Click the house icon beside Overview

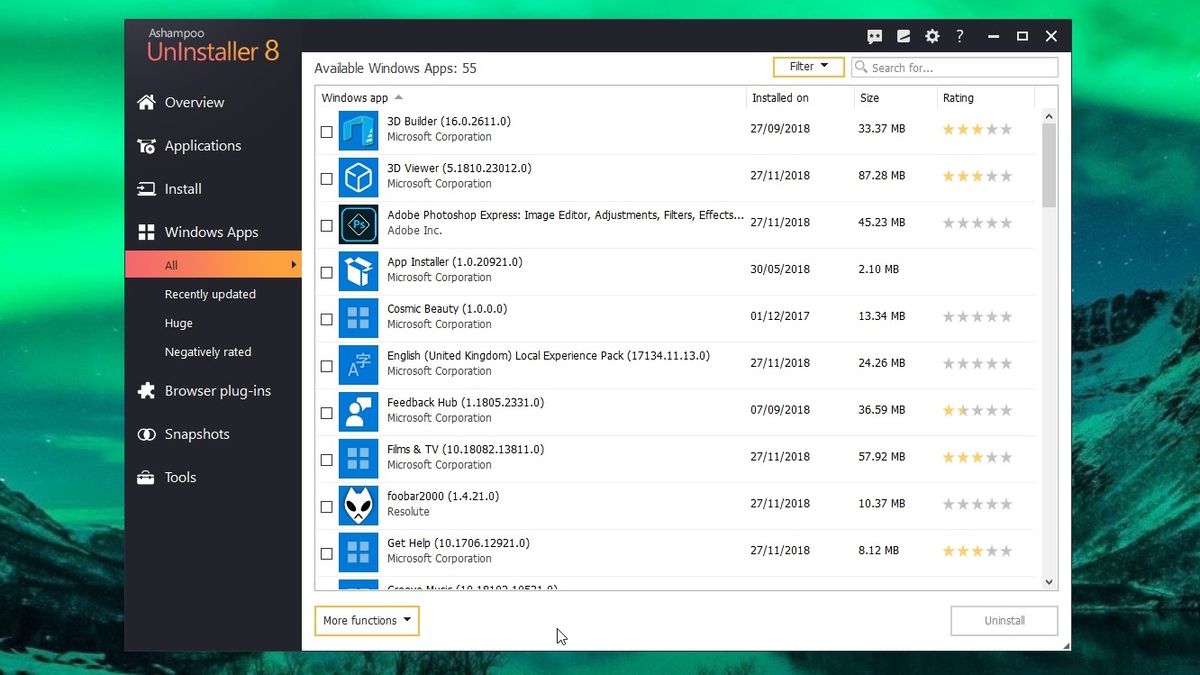pyautogui.click(x=146, y=102)
